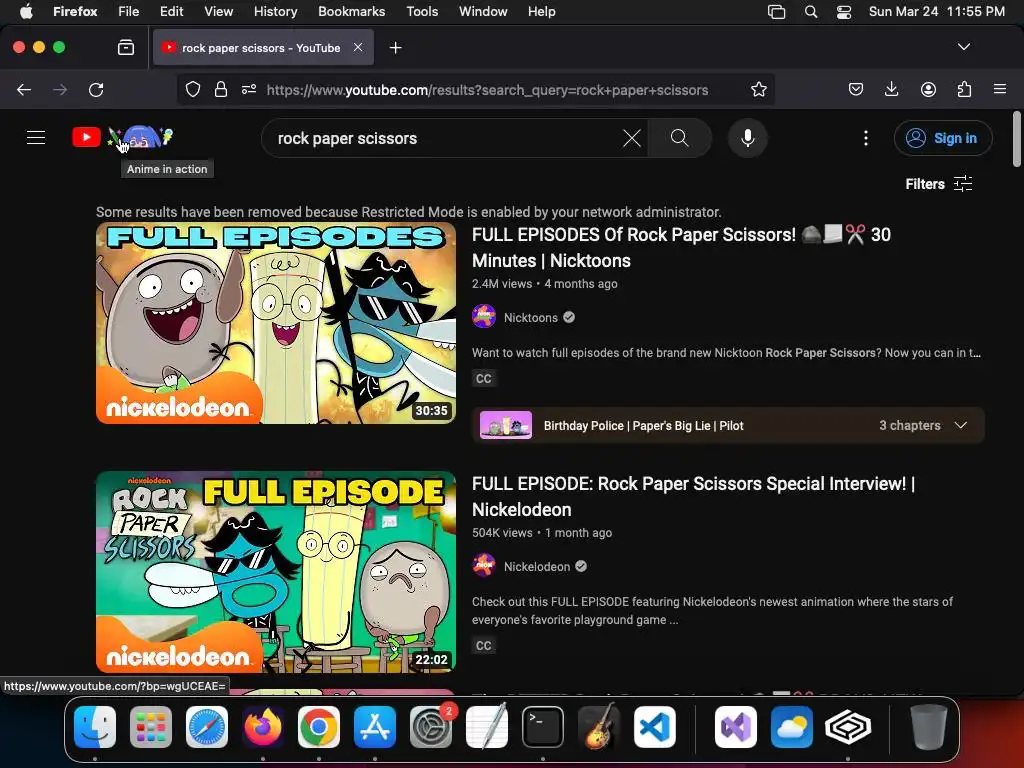1024x768 pixels.
Task: Save to Pocket icon
Action: tap(856, 89)
